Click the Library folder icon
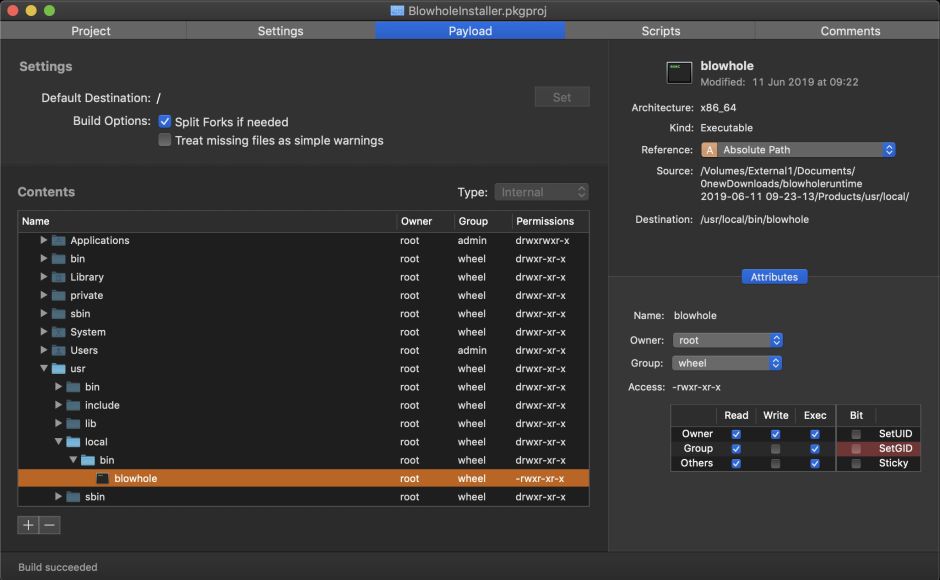The image size is (940, 580). pyautogui.click(x=59, y=277)
